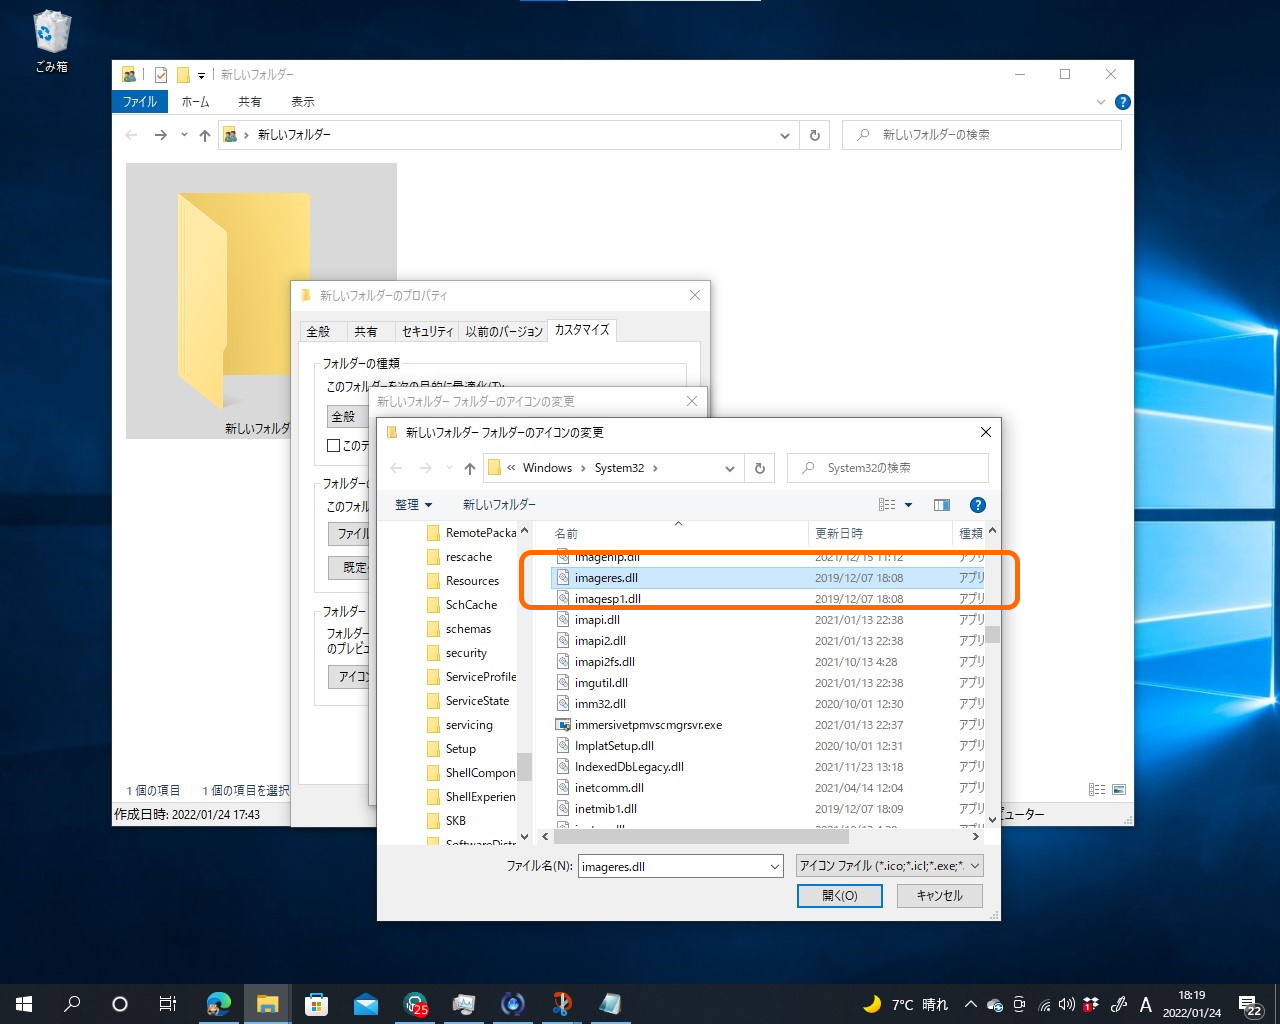Viewport: 1280px width, 1024px height.
Task: Launch Microsoft Edge from the taskbar
Action: point(218,1003)
